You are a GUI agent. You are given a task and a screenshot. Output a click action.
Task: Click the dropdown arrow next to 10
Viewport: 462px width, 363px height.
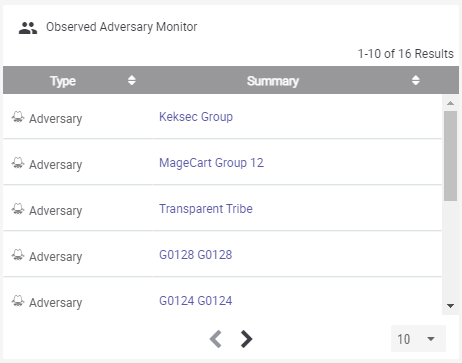pos(431,339)
